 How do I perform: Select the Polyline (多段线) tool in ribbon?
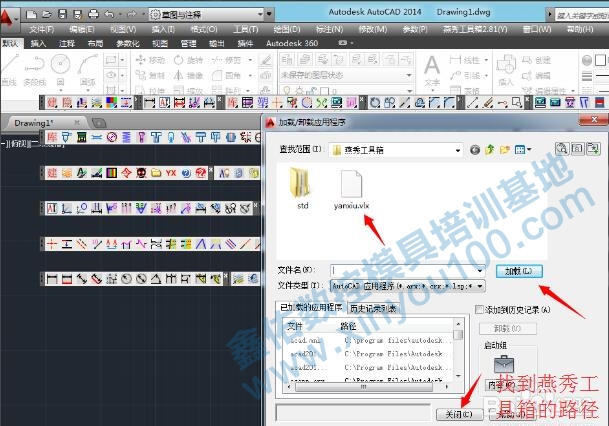point(35,69)
